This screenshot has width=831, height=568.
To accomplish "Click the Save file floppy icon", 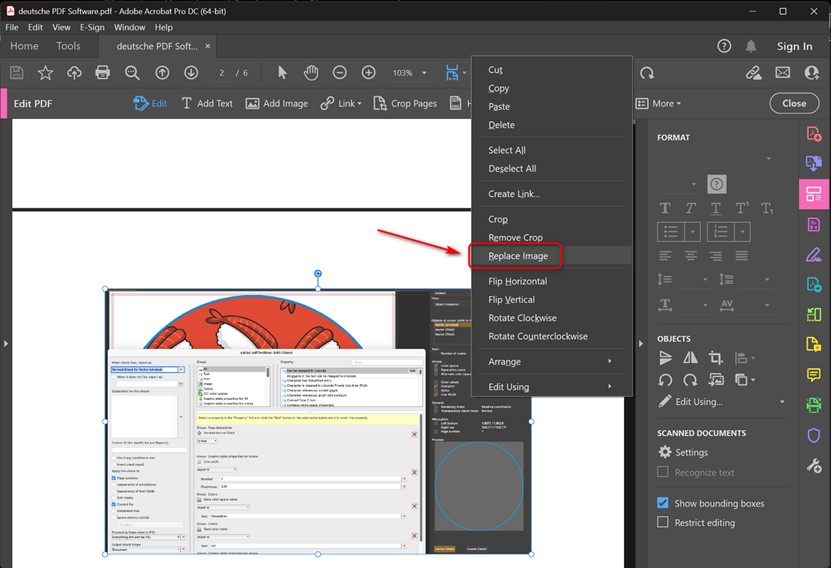I will tap(16, 73).
